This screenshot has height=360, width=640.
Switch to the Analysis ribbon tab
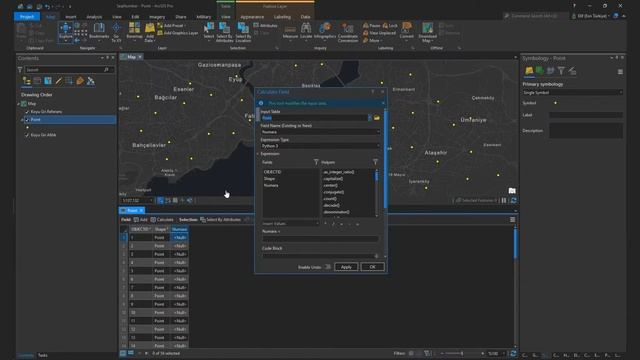pyautogui.click(x=94, y=17)
